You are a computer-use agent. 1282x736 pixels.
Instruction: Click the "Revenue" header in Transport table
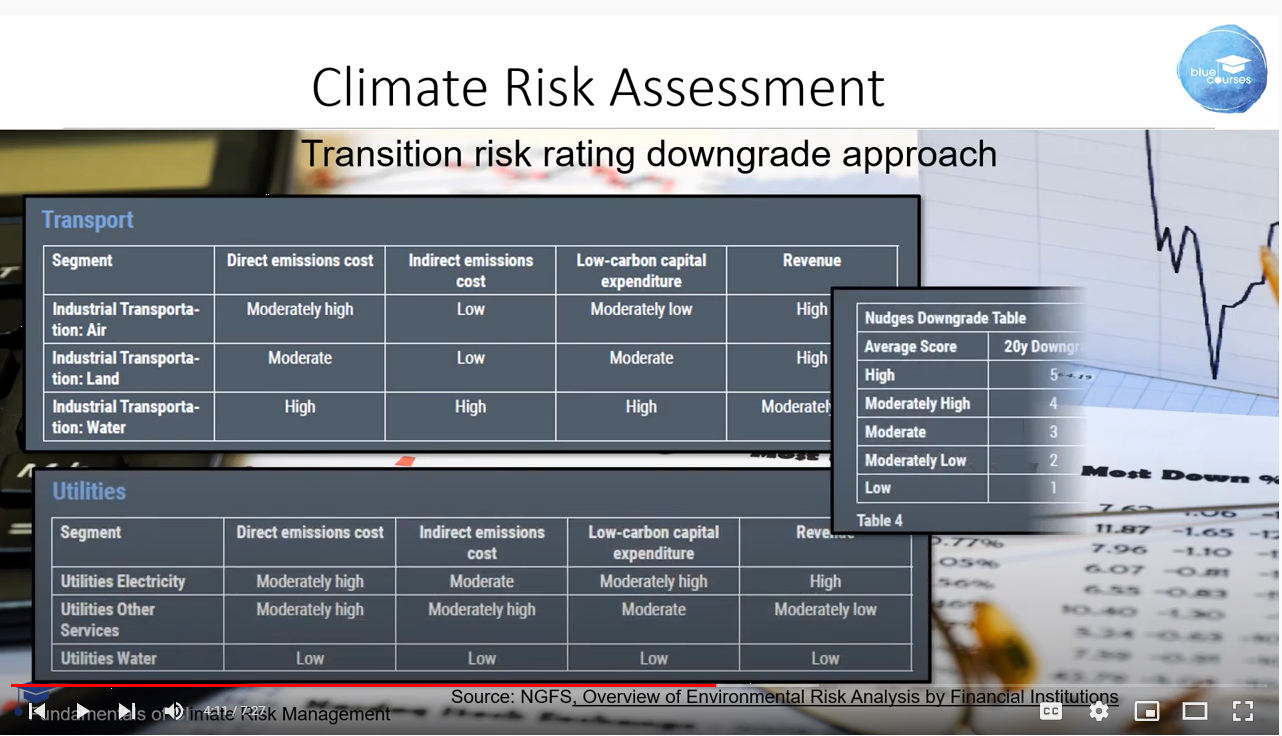pos(812,260)
